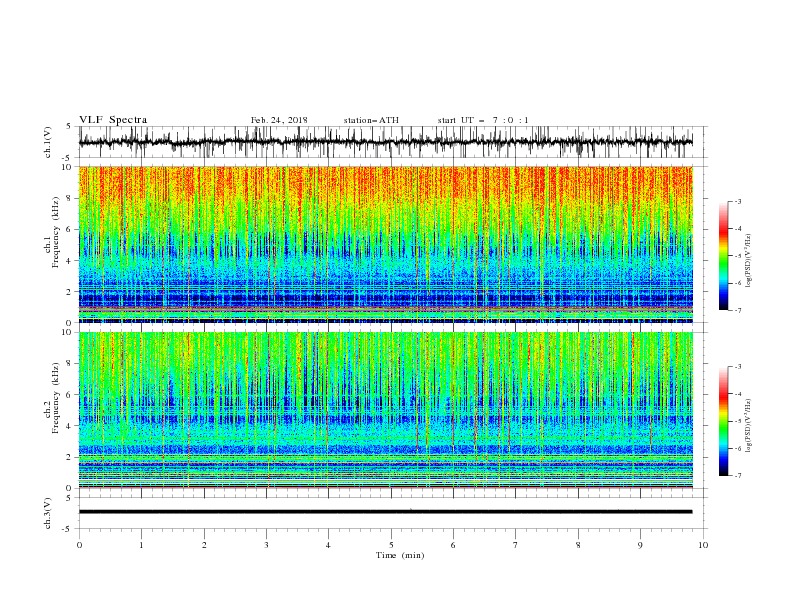Screen dimensions: 792x612
Task: Select the date 'Feb. 24, 2018'
Action: (x=279, y=120)
